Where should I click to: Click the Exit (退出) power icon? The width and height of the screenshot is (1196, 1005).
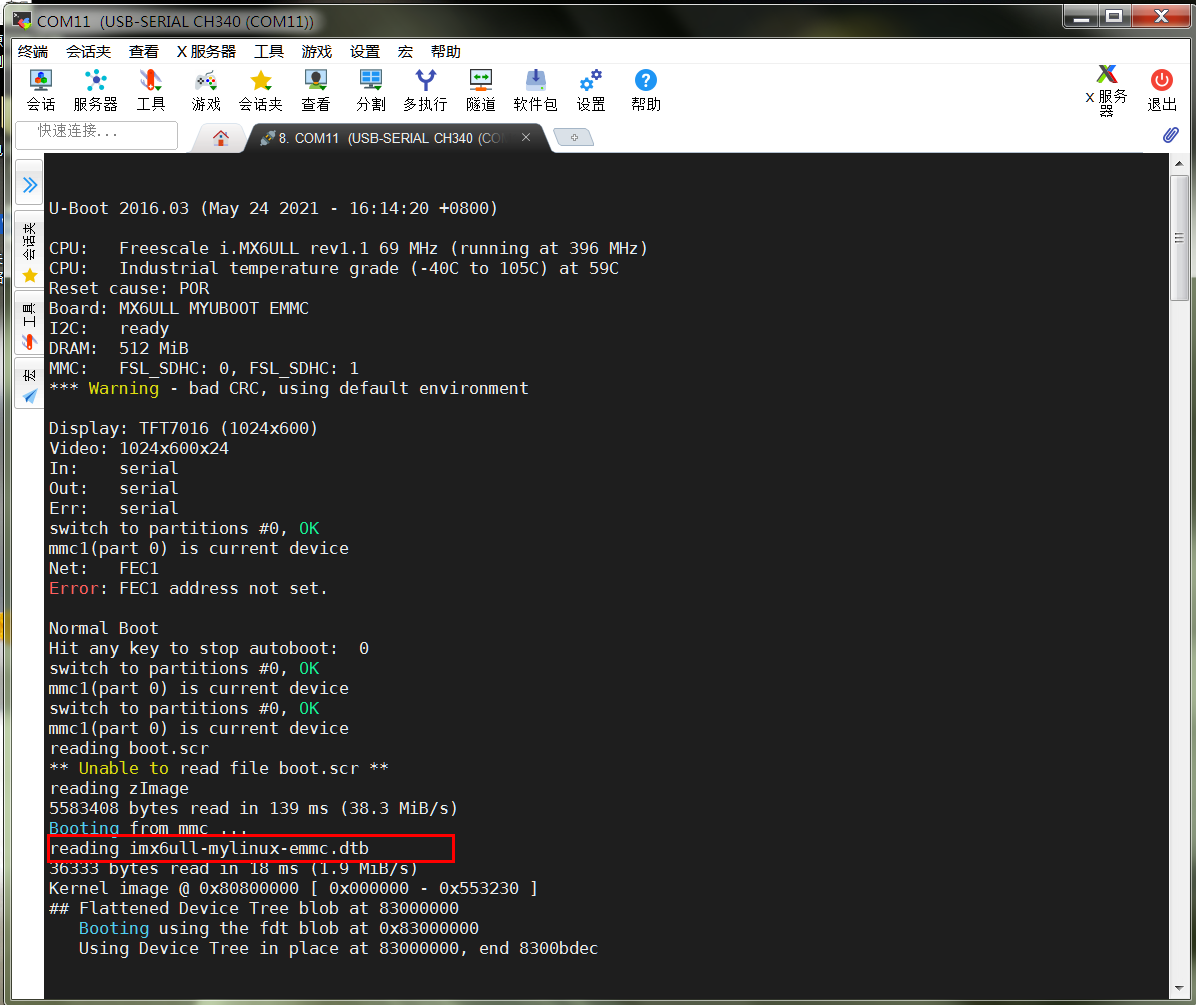pyautogui.click(x=1162, y=90)
